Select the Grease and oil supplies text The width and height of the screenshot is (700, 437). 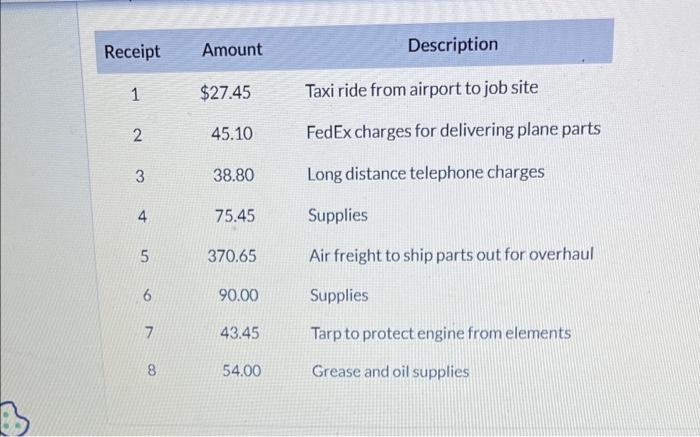click(x=390, y=371)
